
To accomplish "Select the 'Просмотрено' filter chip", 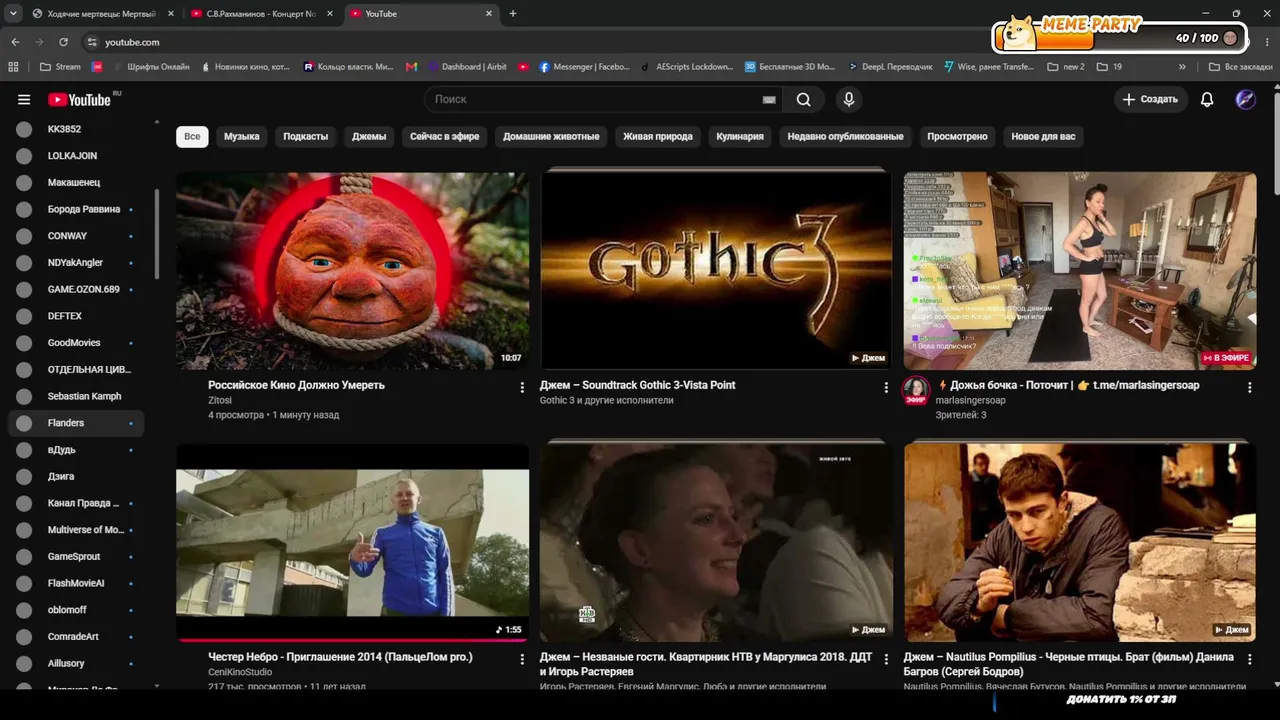I will pyautogui.click(x=957, y=136).
